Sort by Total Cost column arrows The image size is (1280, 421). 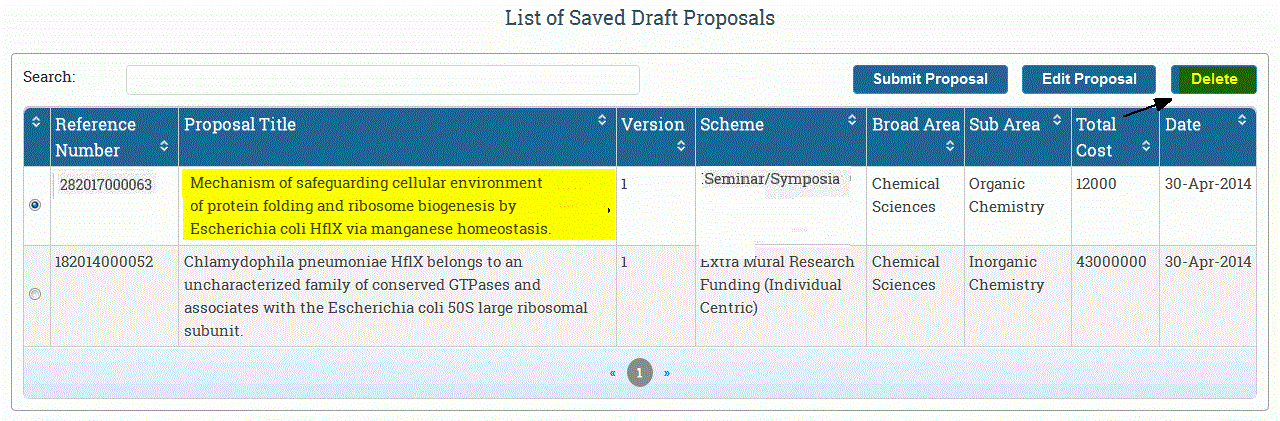point(1146,146)
